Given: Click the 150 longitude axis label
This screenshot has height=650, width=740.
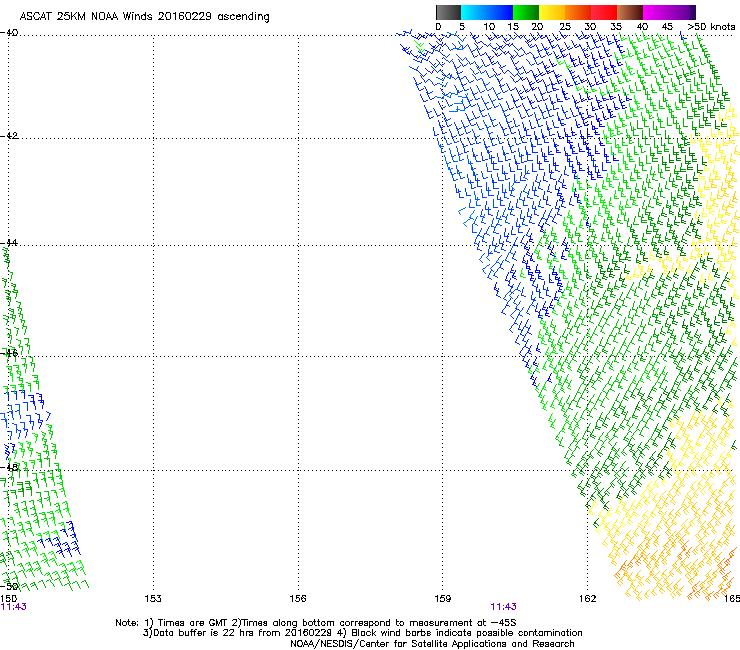Looking at the screenshot, I should pos(8,599).
